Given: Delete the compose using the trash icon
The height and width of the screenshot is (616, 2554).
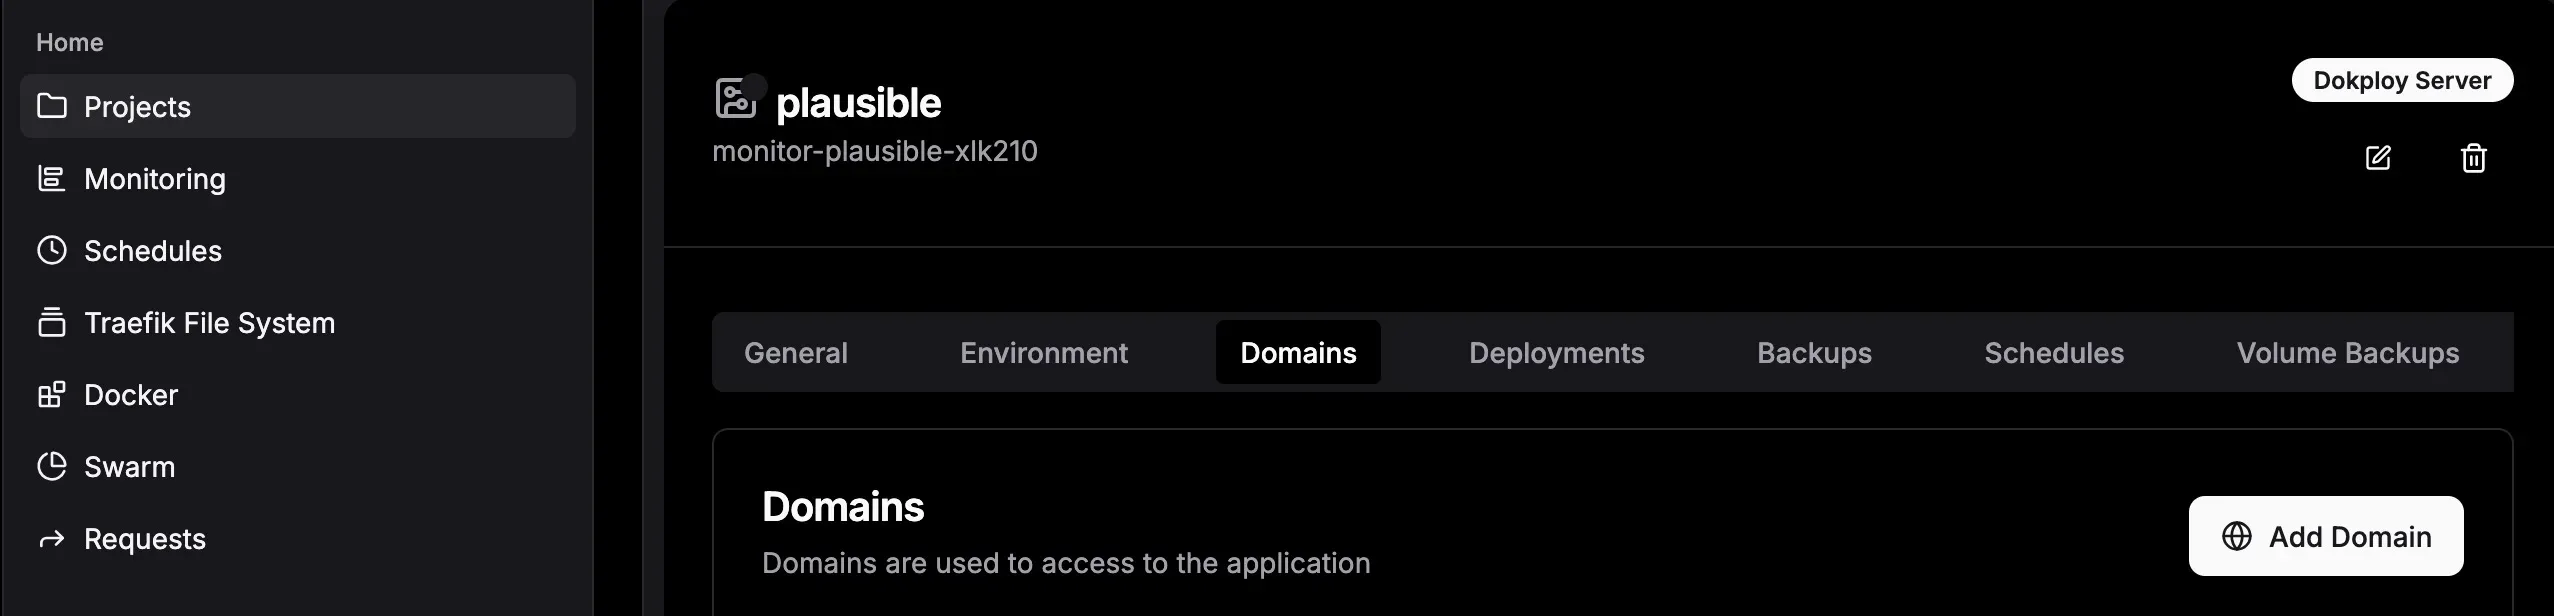Looking at the screenshot, I should [2473, 158].
